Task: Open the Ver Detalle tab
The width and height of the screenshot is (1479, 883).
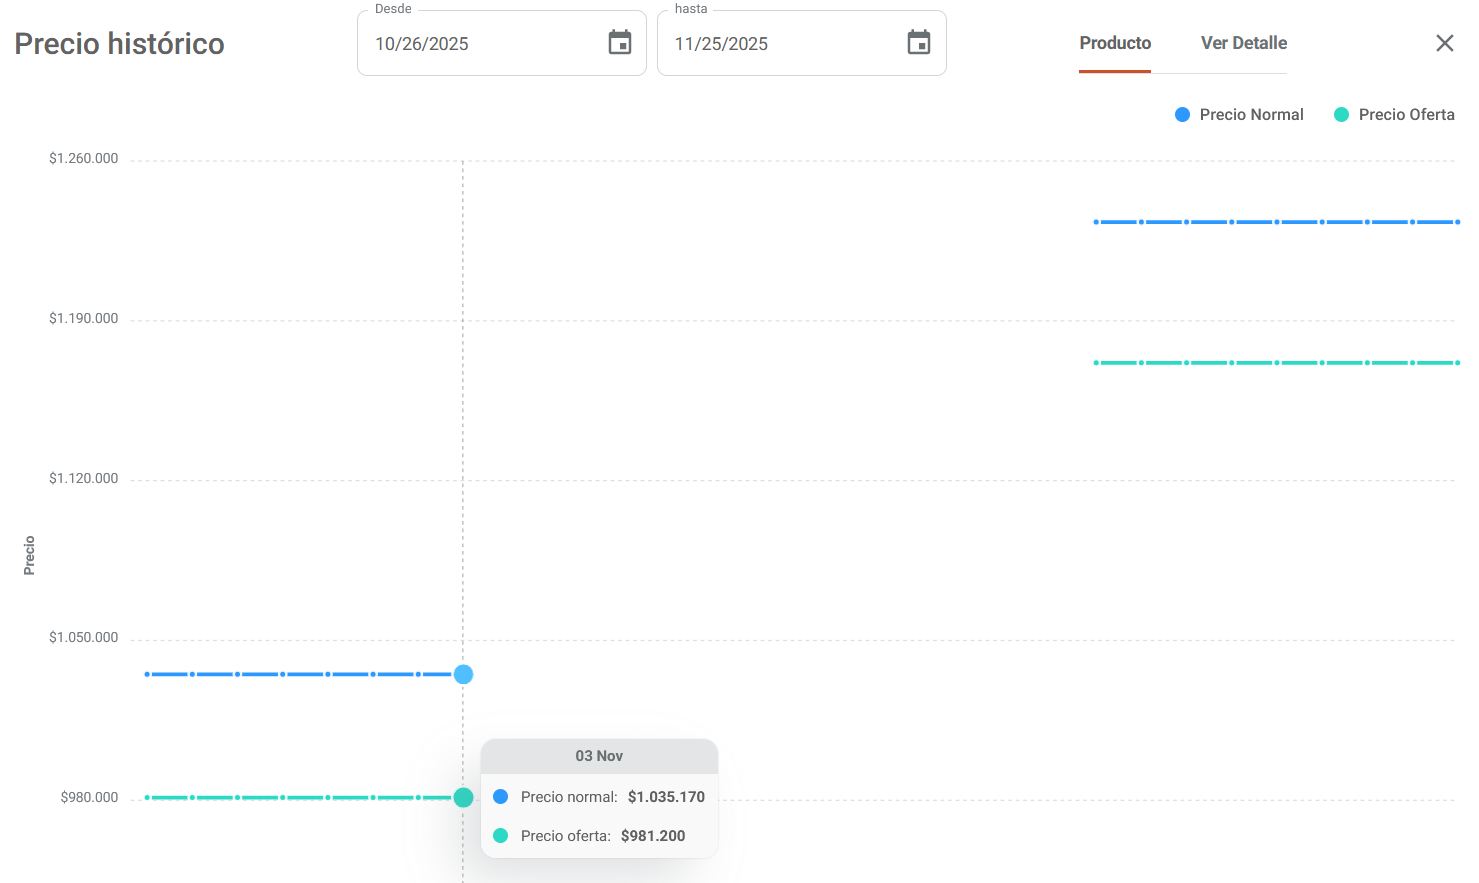Action: [1243, 43]
